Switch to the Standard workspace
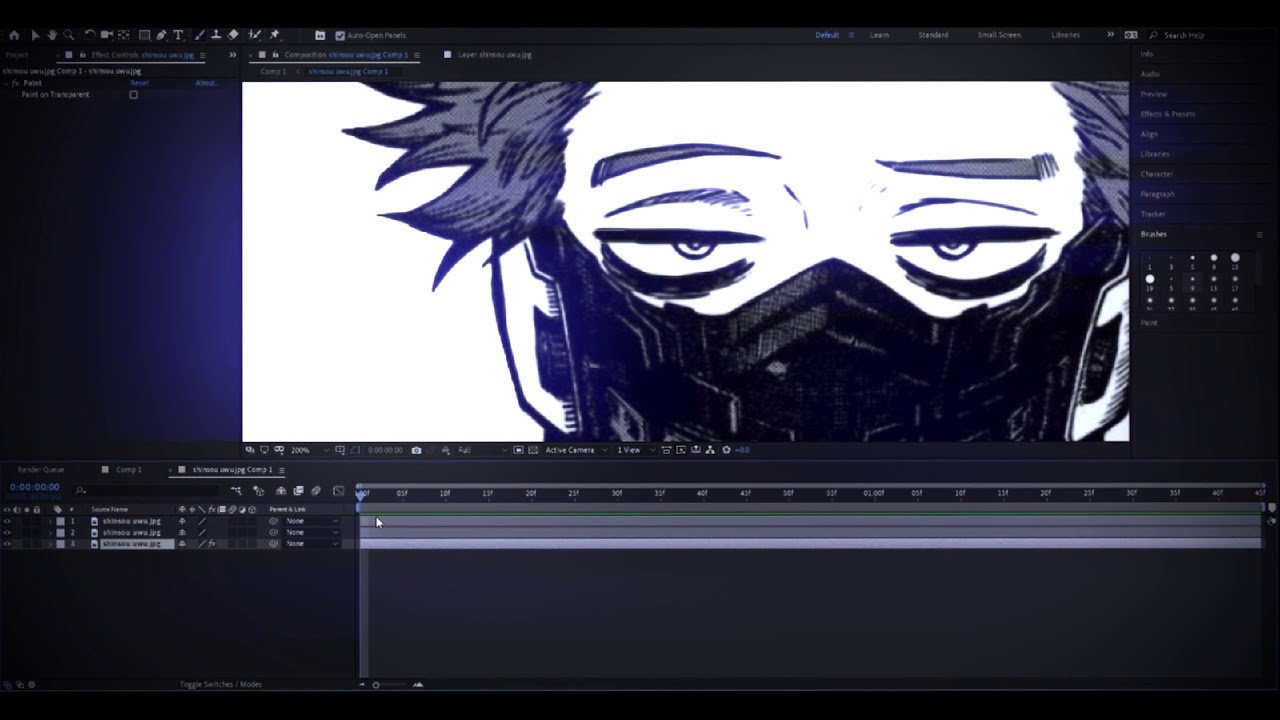The width and height of the screenshot is (1280, 720). 933,35
